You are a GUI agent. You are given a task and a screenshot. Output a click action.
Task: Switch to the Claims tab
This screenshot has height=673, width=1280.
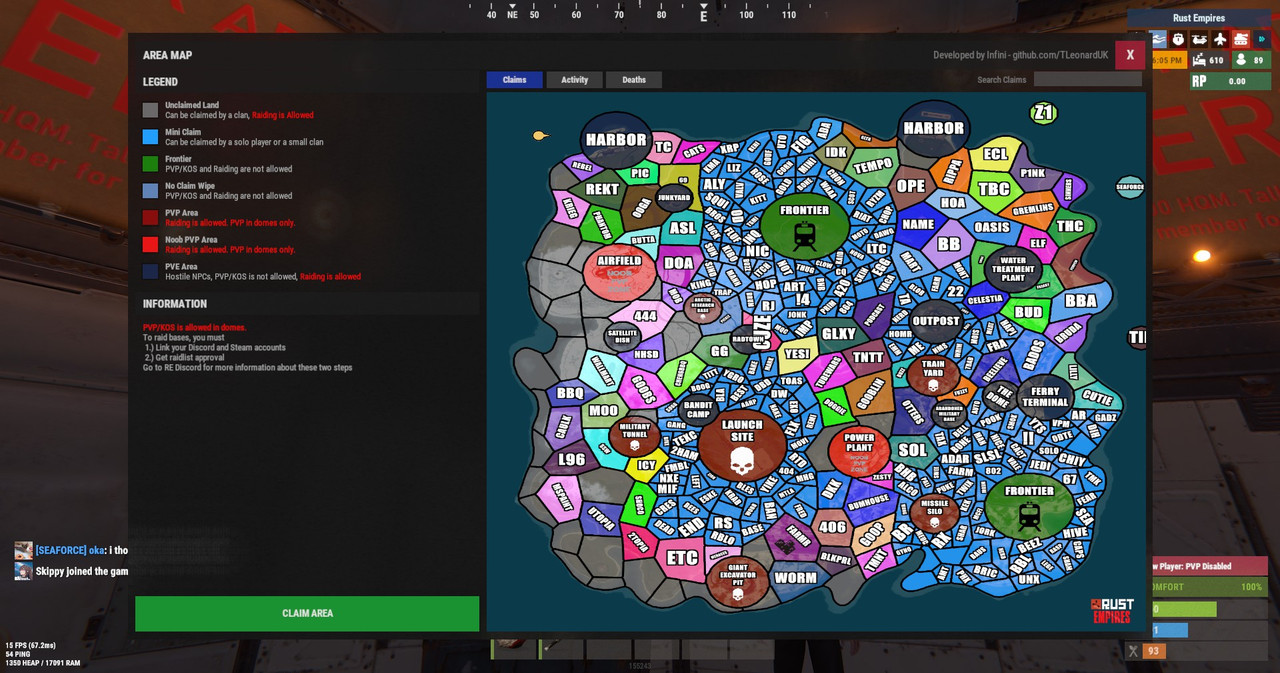tap(514, 80)
